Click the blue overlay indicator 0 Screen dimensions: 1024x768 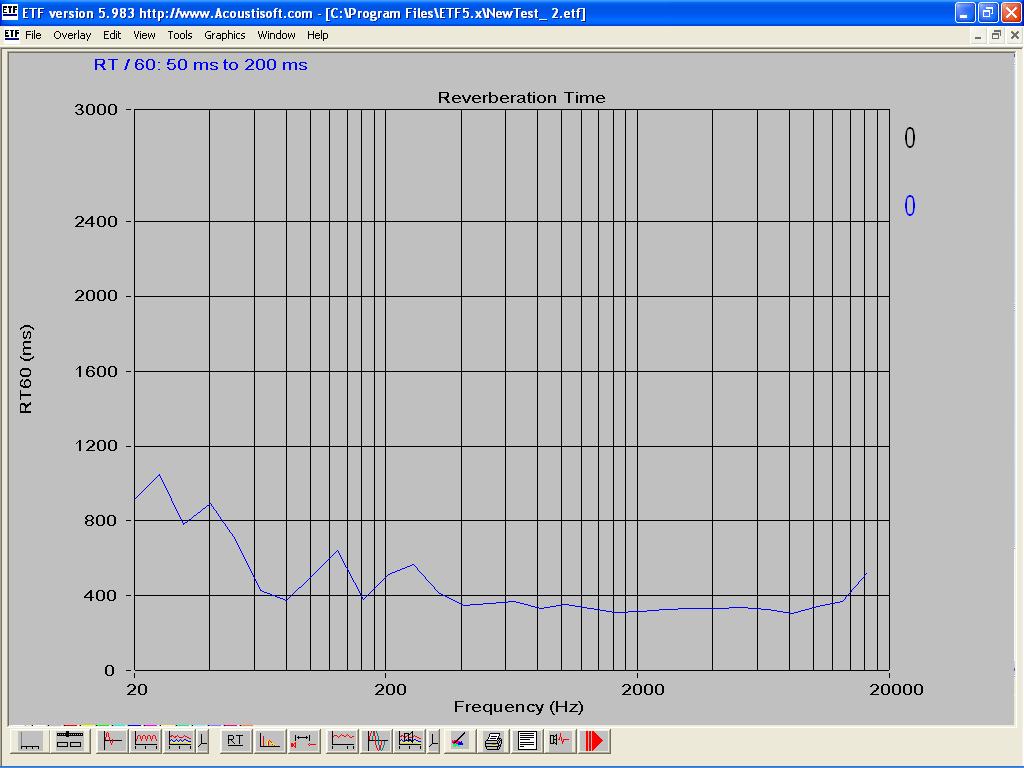(x=910, y=206)
